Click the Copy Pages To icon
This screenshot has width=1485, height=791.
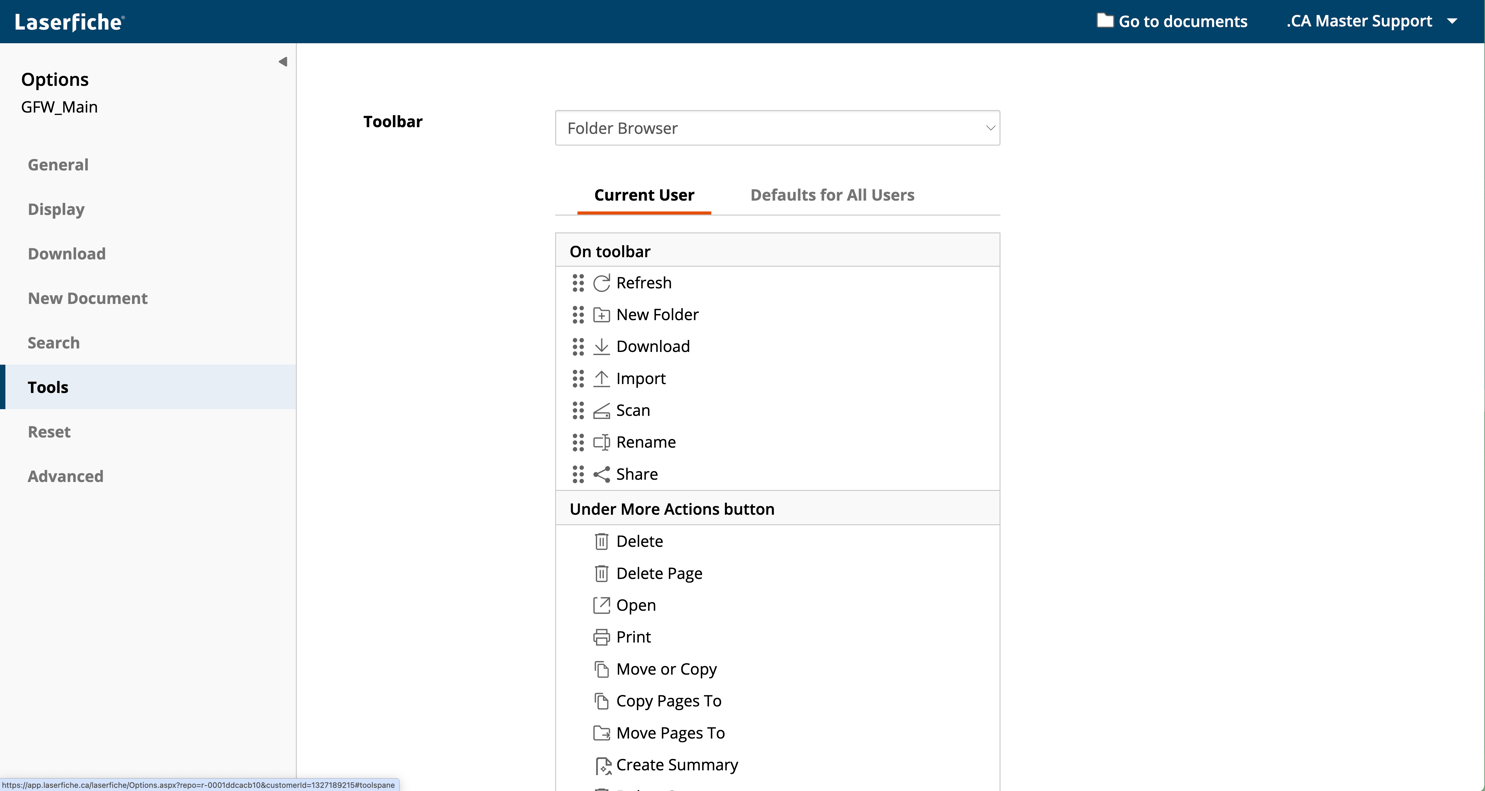601,701
